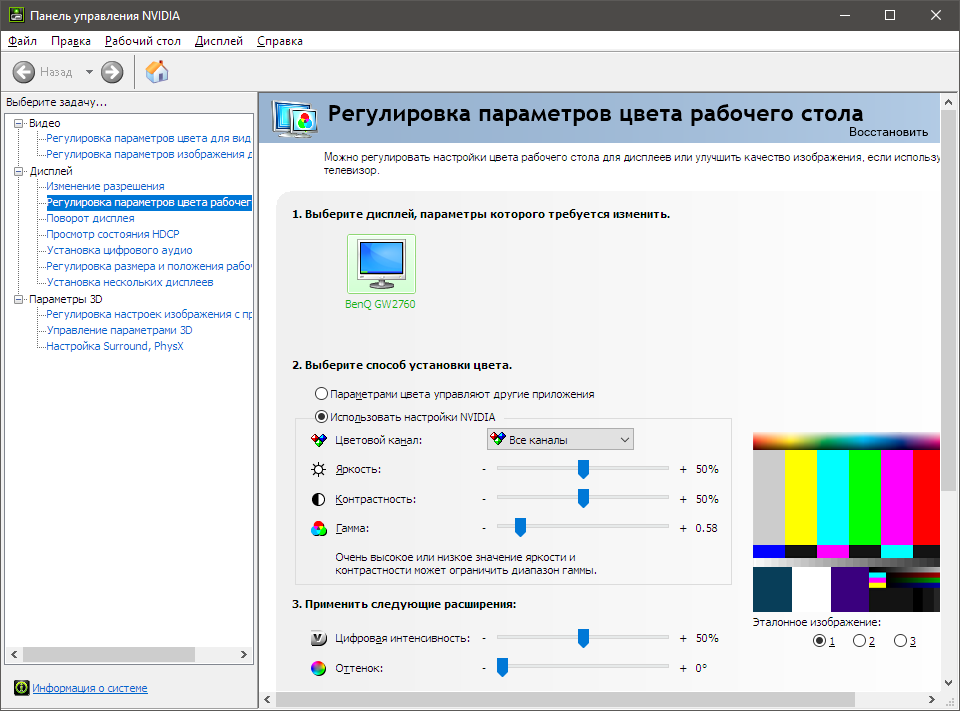Click the Гамма slider track
Image resolution: width=960 pixels, height=711 pixels.
click(x=600, y=527)
